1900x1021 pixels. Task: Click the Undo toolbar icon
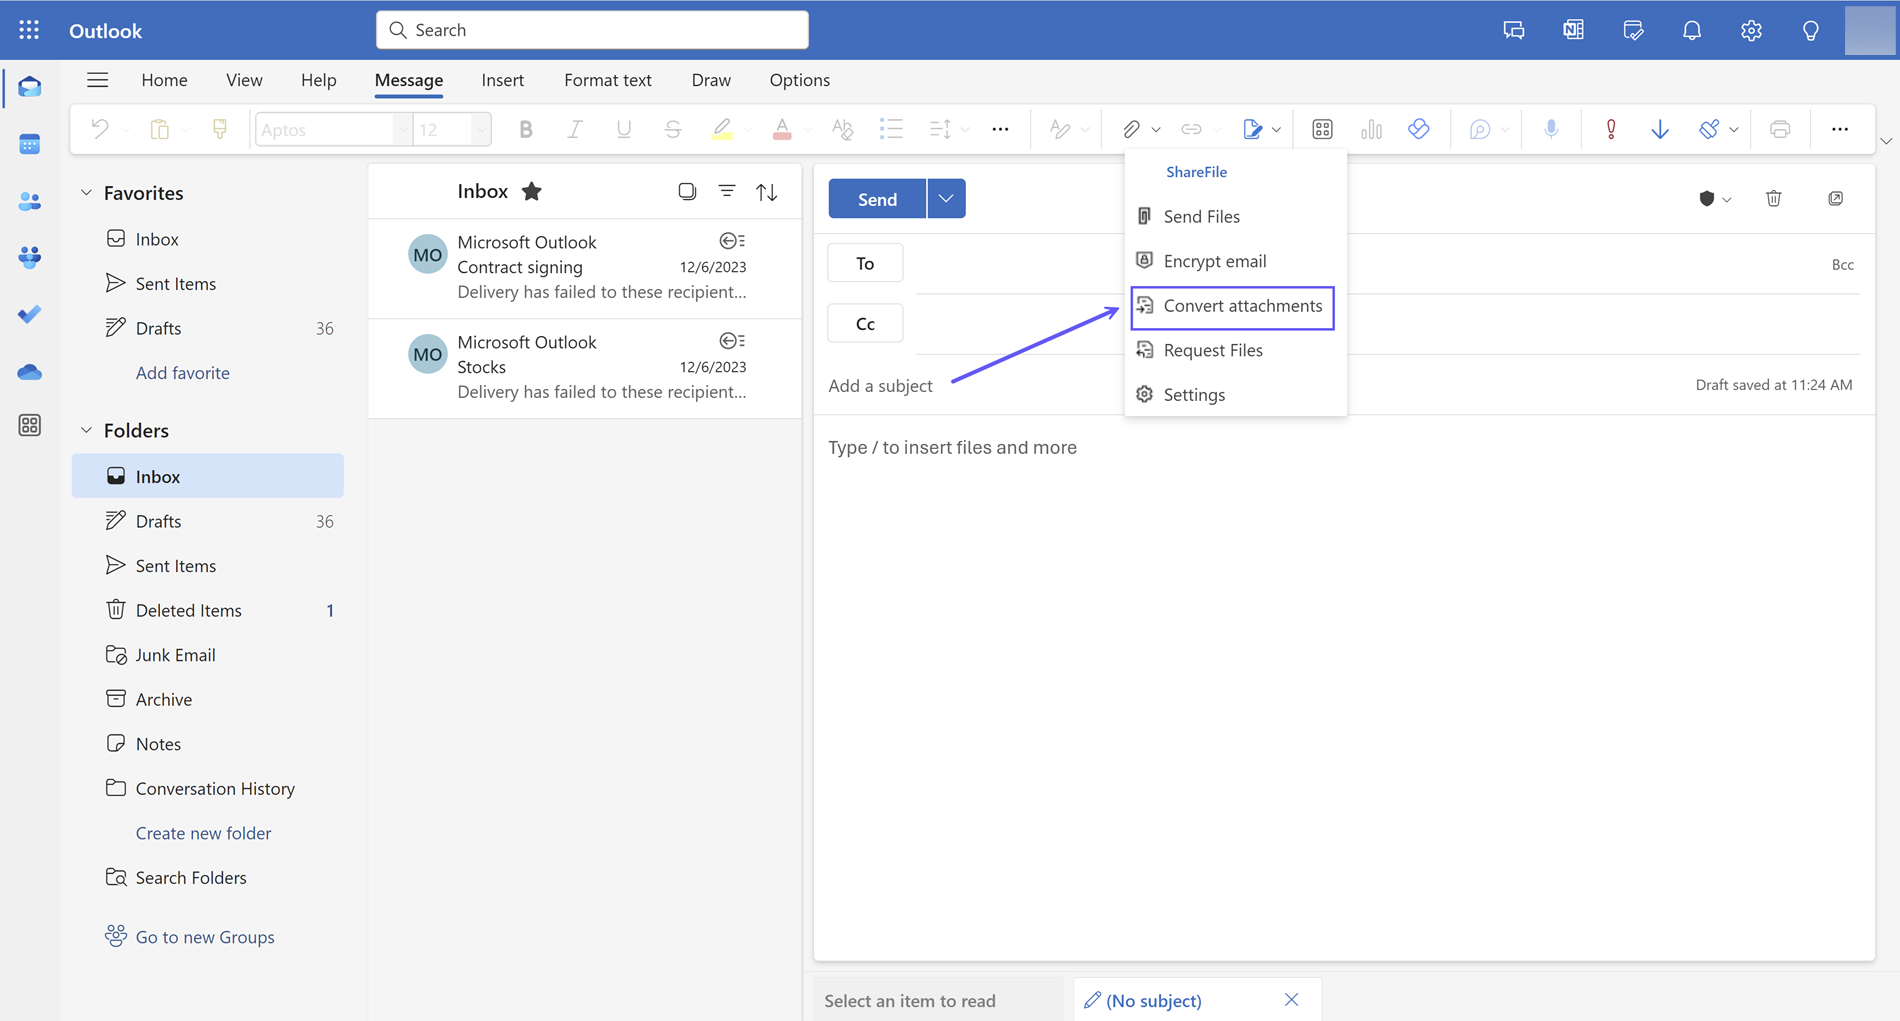[x=100, y=129]
